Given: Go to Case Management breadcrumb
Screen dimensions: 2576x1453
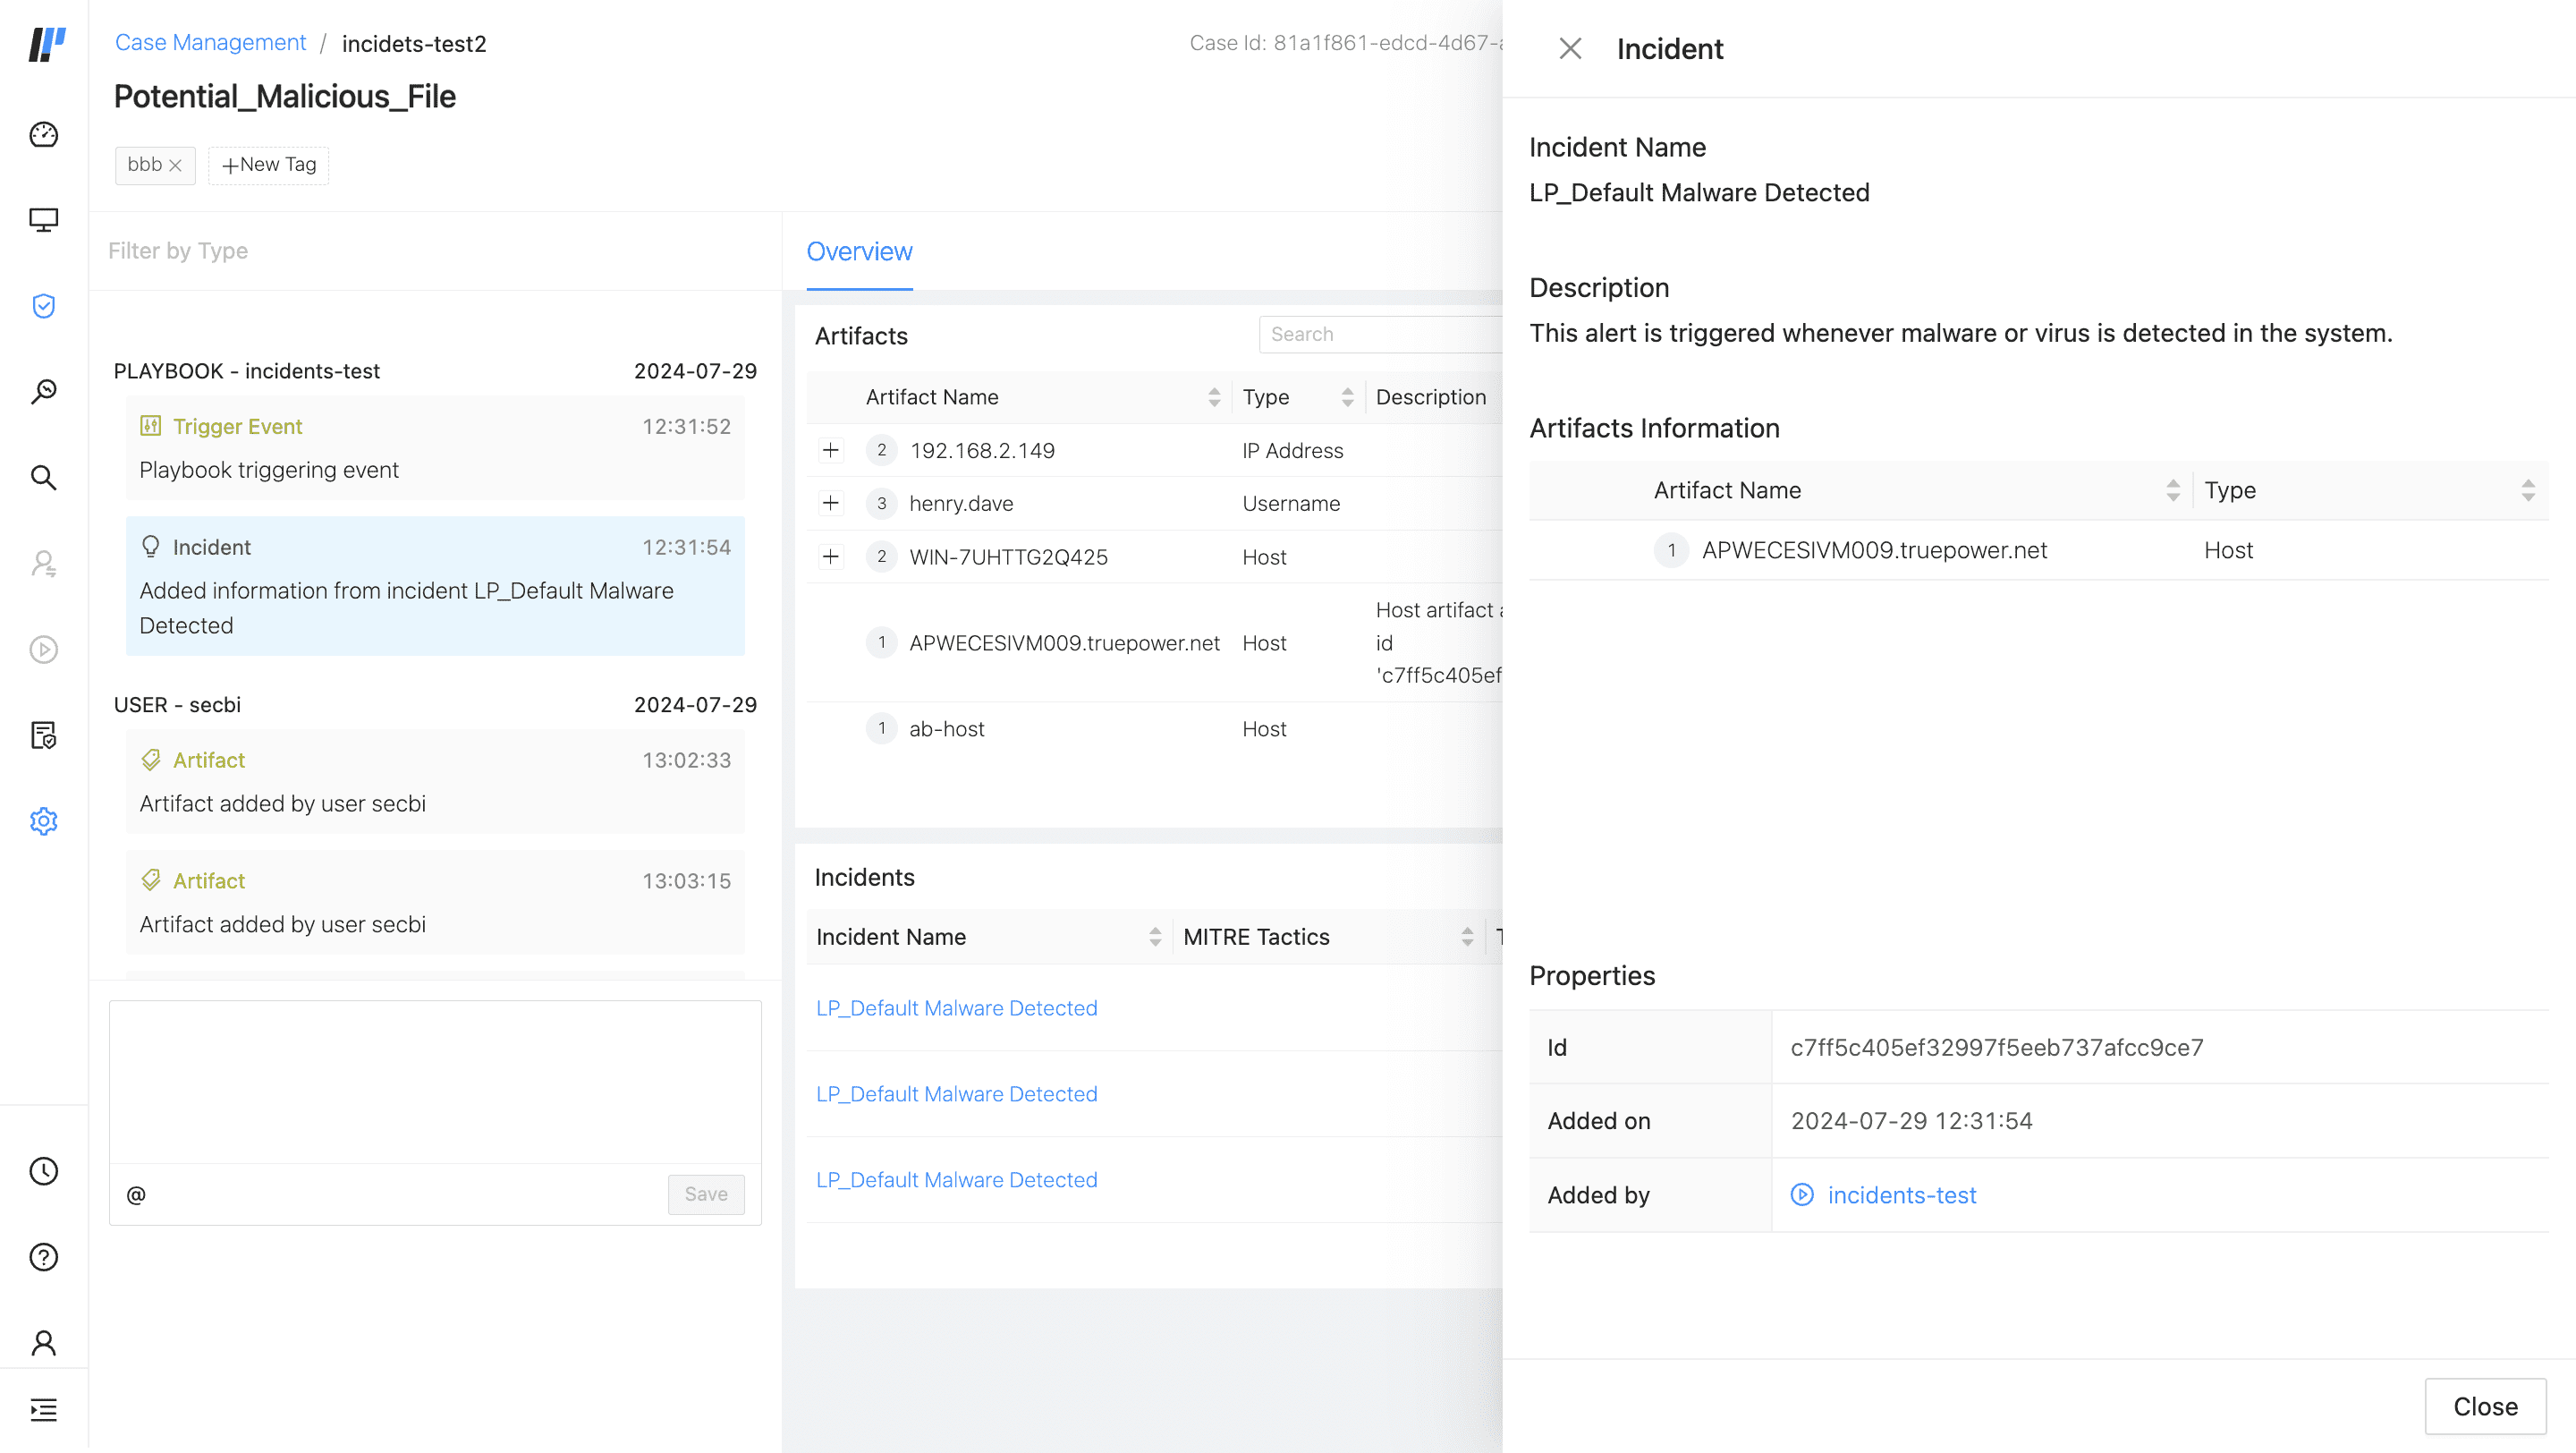Looking at the screenshot, I should [x=210, y=43].
